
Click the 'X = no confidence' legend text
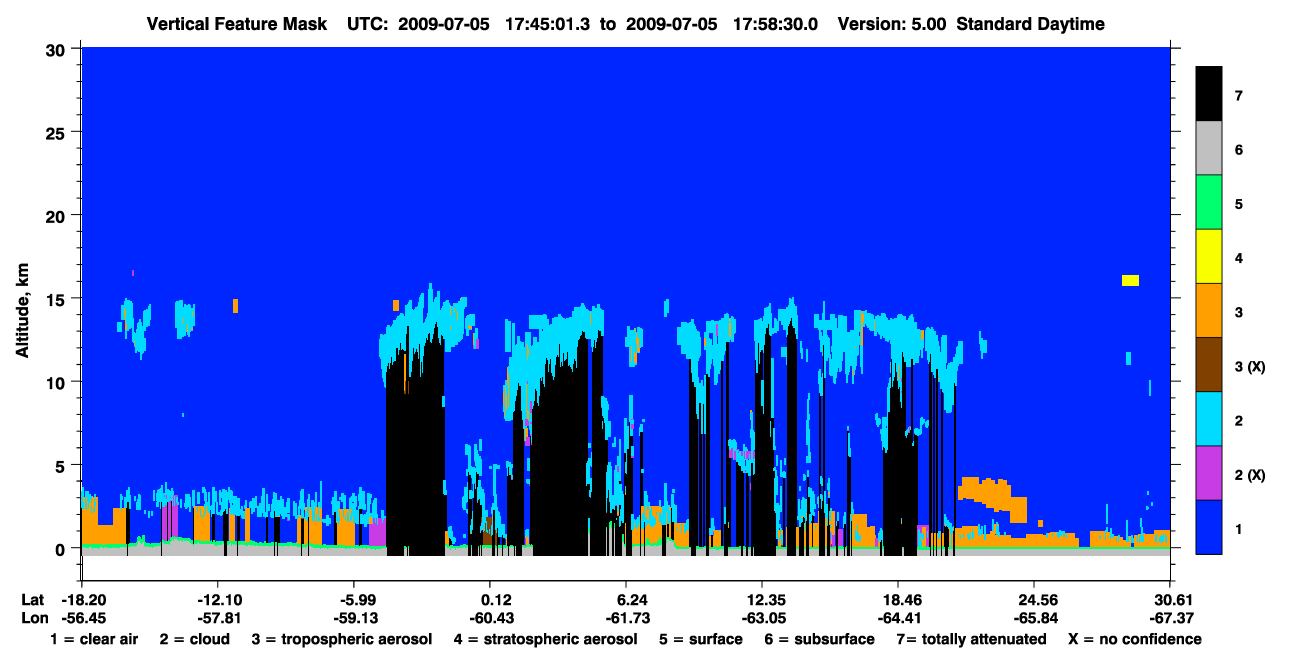point(1135,639)
